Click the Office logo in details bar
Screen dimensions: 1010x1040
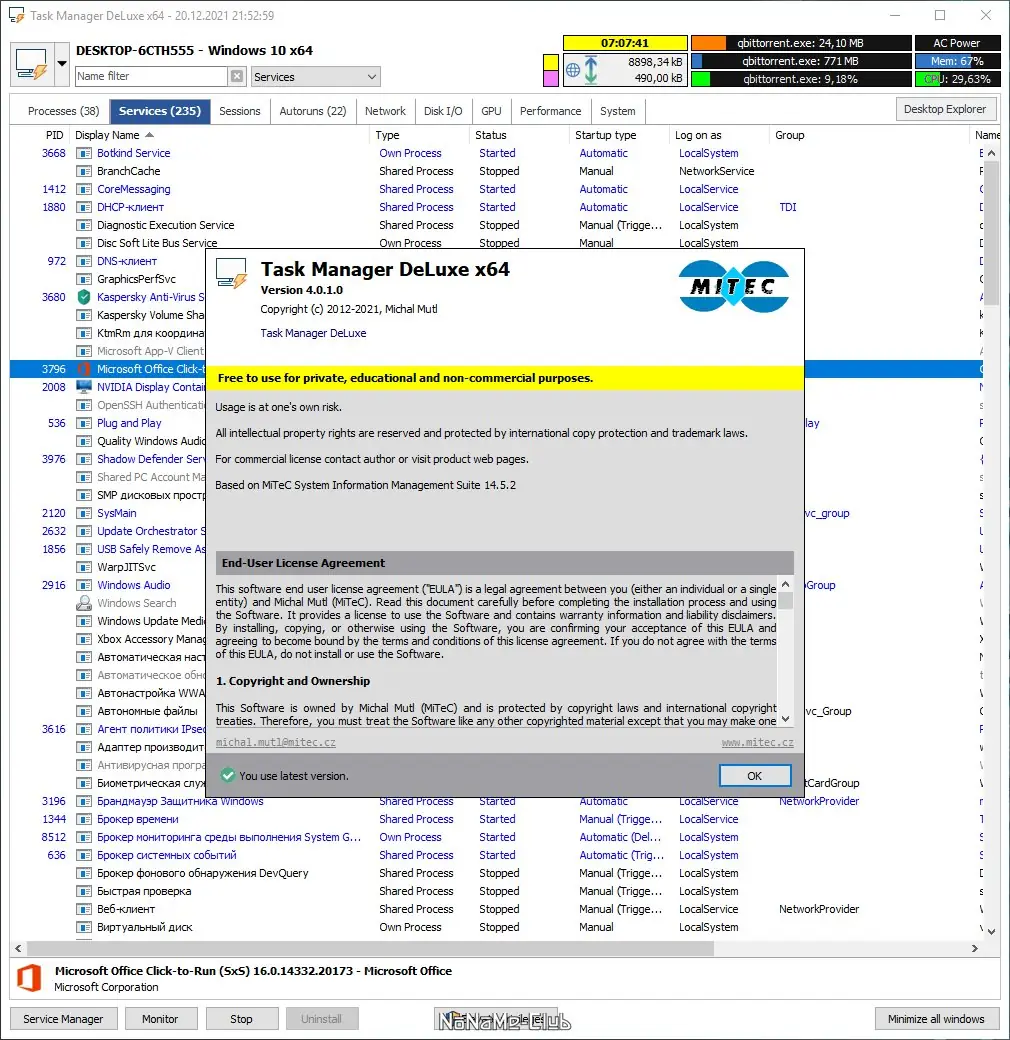click(29, 978)
